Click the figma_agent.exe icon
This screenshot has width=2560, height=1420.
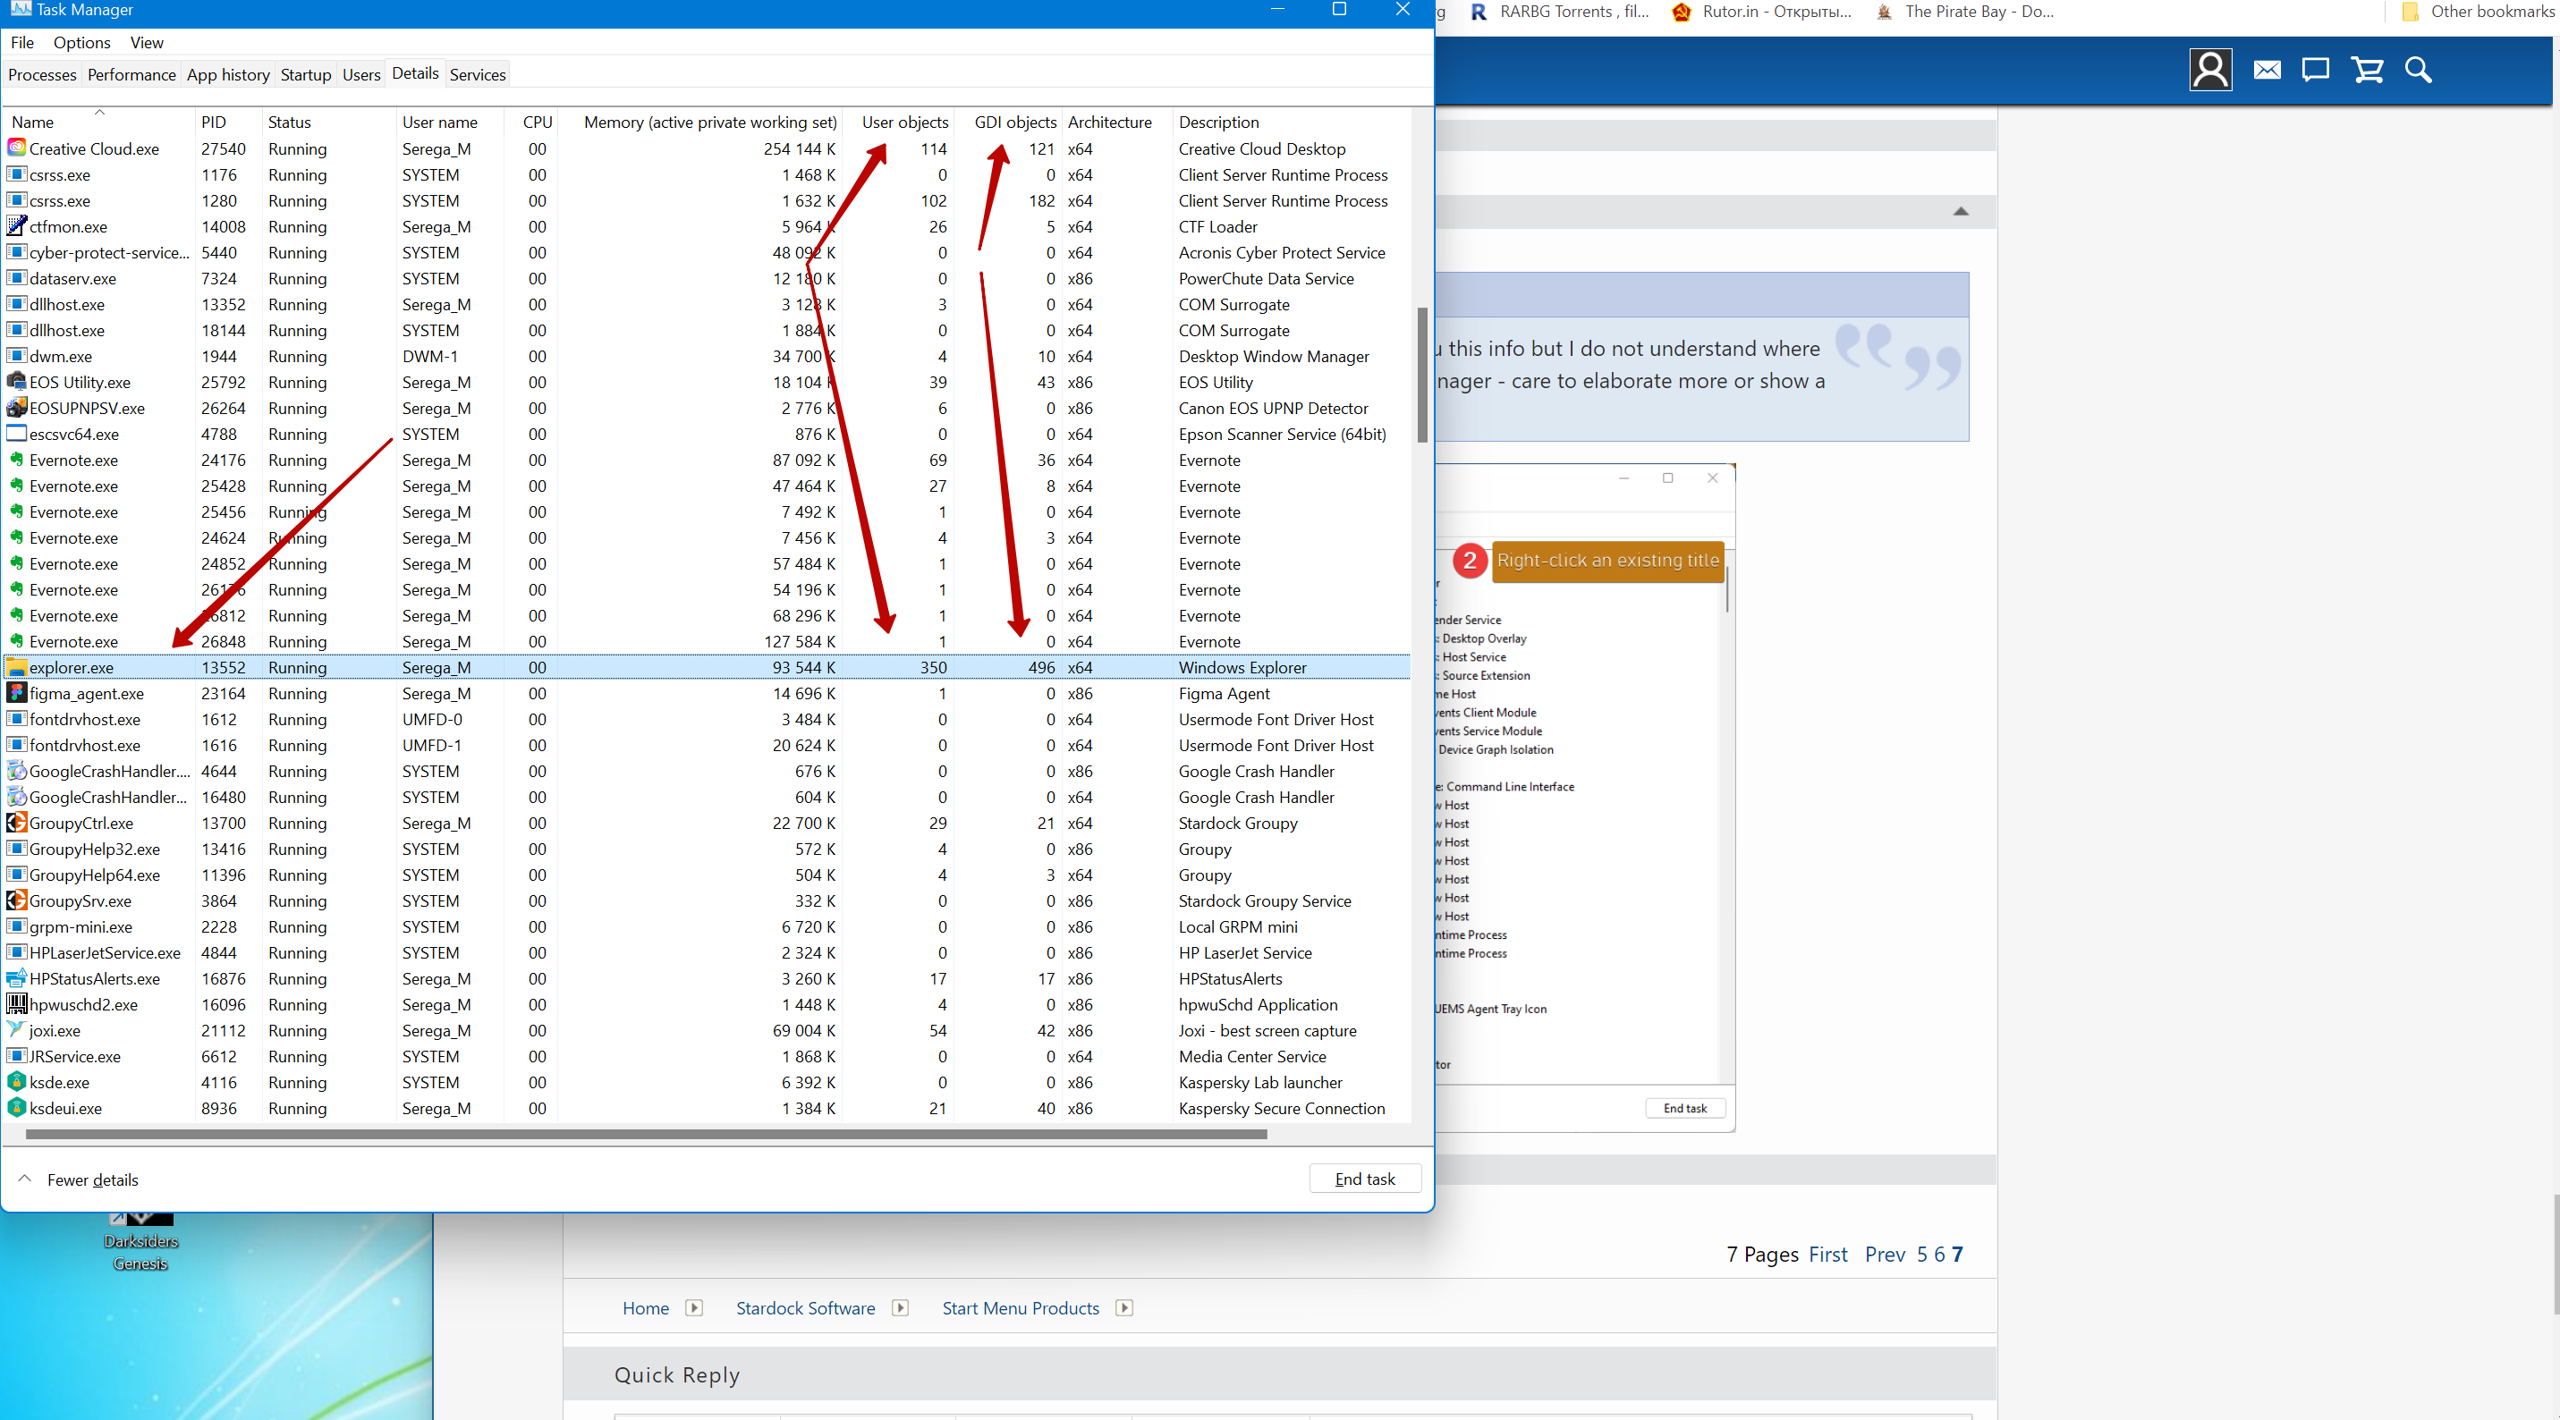[x=16, y=693]
